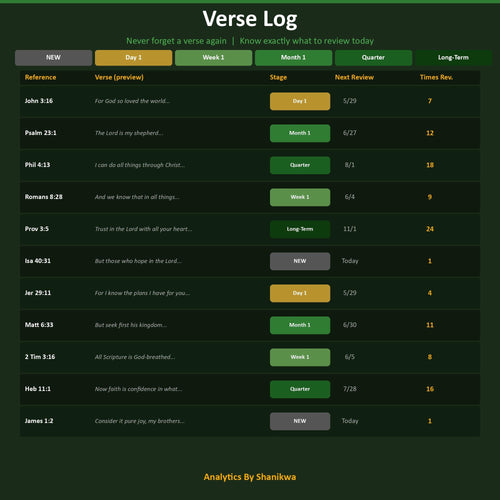Click the Month 1 badge for Psalm 23:1
Image resolution: width=500 pixels, height=500 pixels.
300,133
